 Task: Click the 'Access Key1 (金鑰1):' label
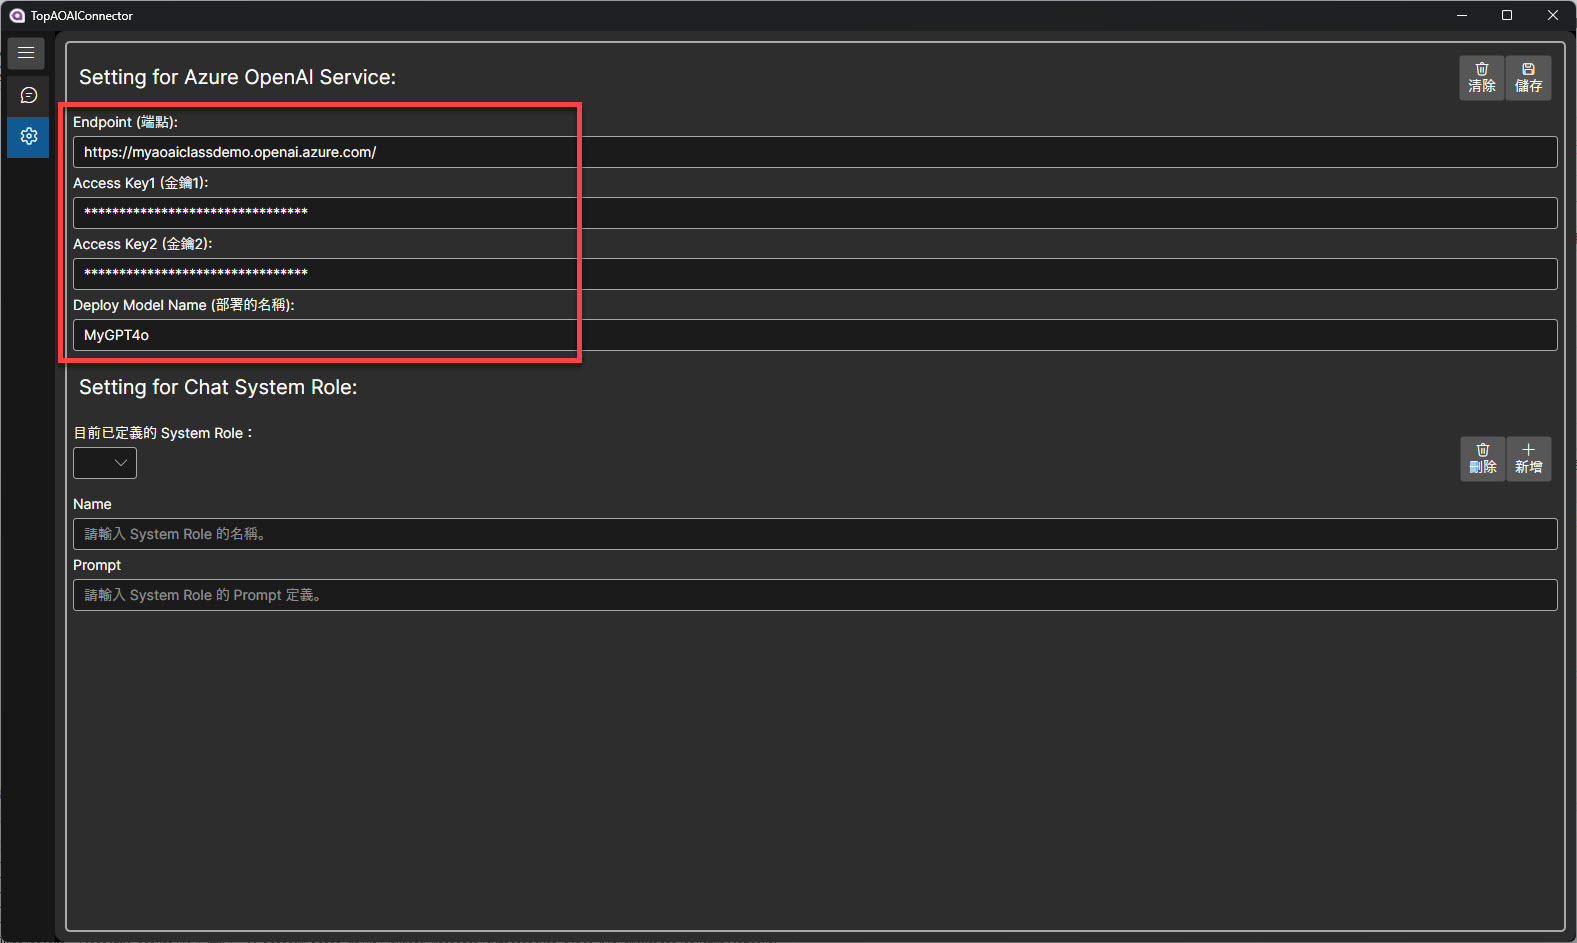(x=141, y=183)
